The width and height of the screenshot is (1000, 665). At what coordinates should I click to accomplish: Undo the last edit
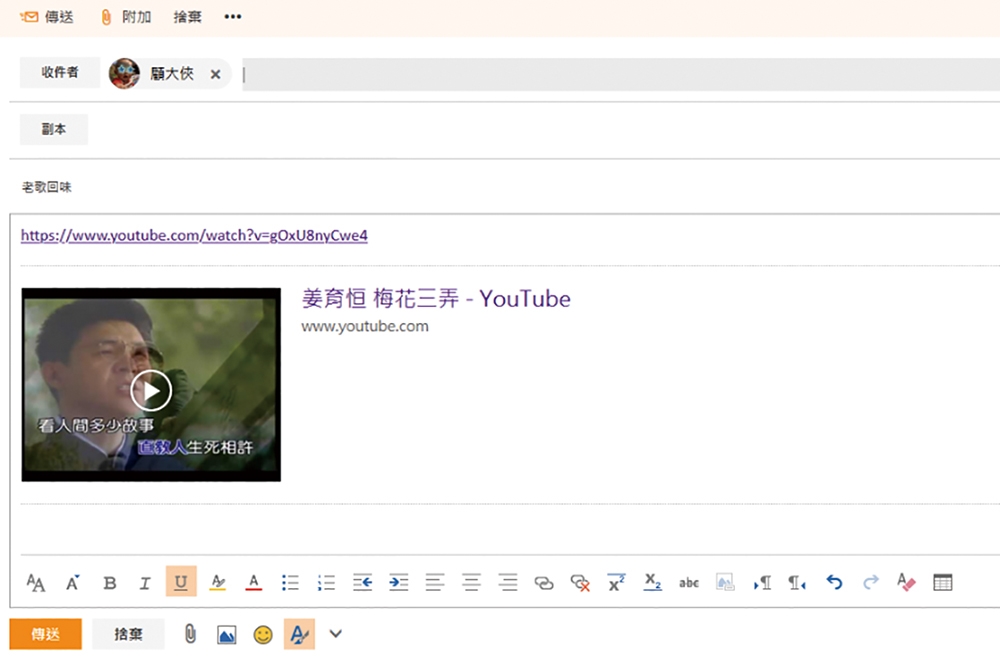[834, 583]
